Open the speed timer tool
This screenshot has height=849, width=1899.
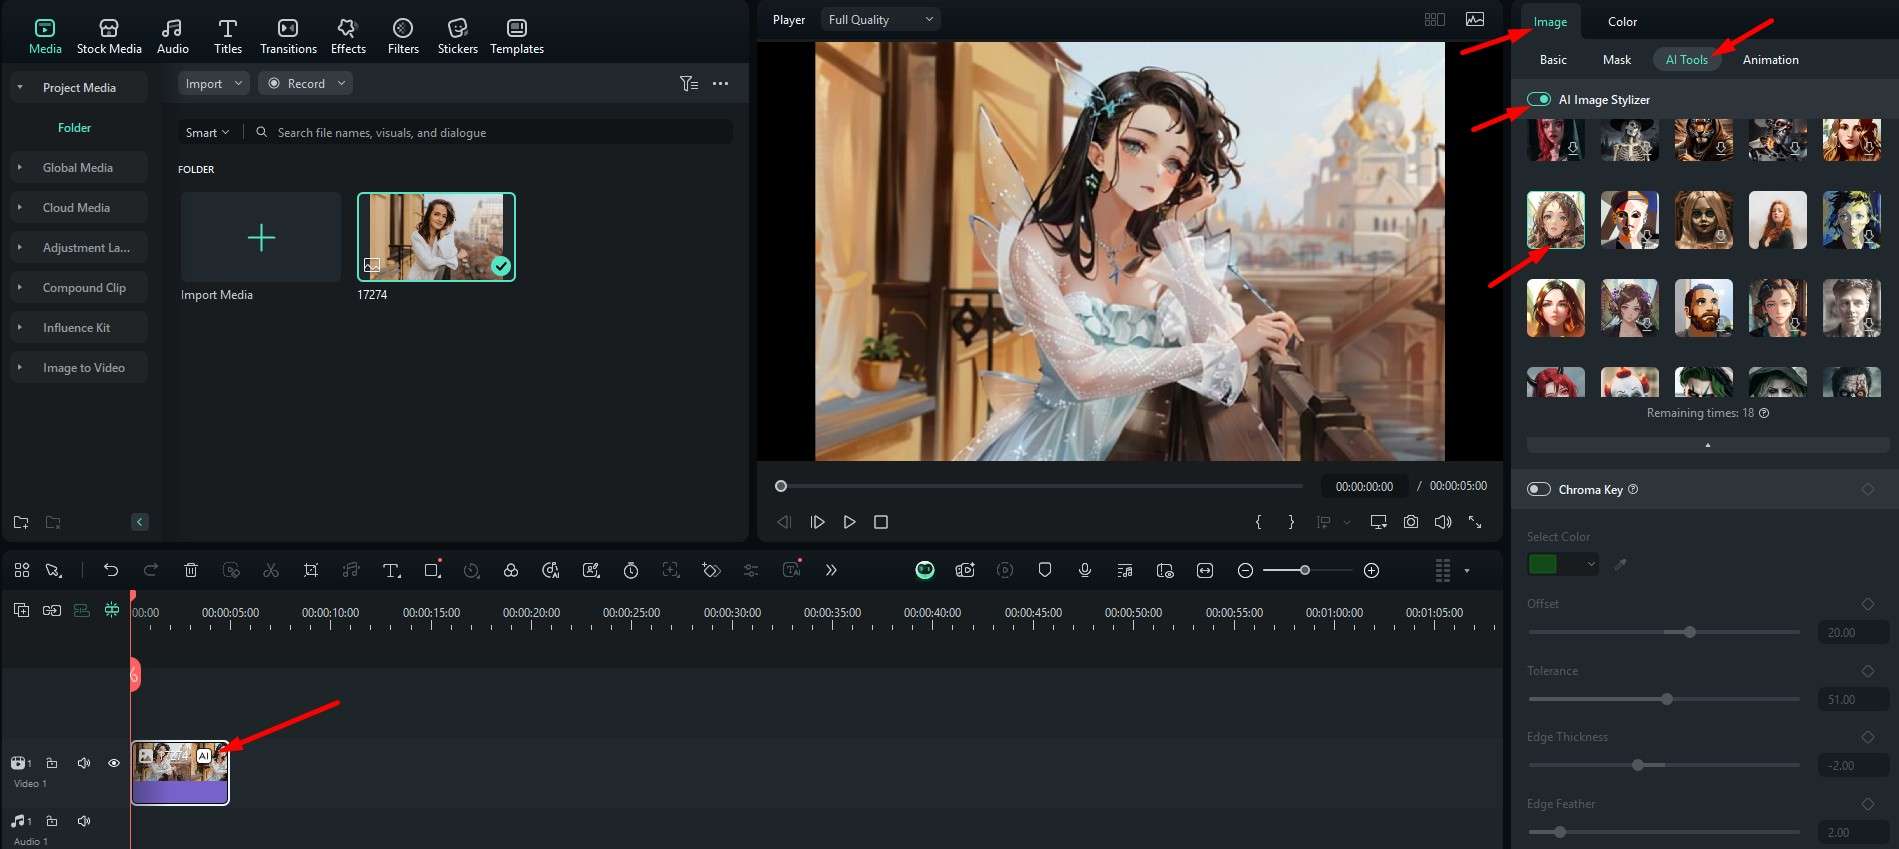coord(630,570)
